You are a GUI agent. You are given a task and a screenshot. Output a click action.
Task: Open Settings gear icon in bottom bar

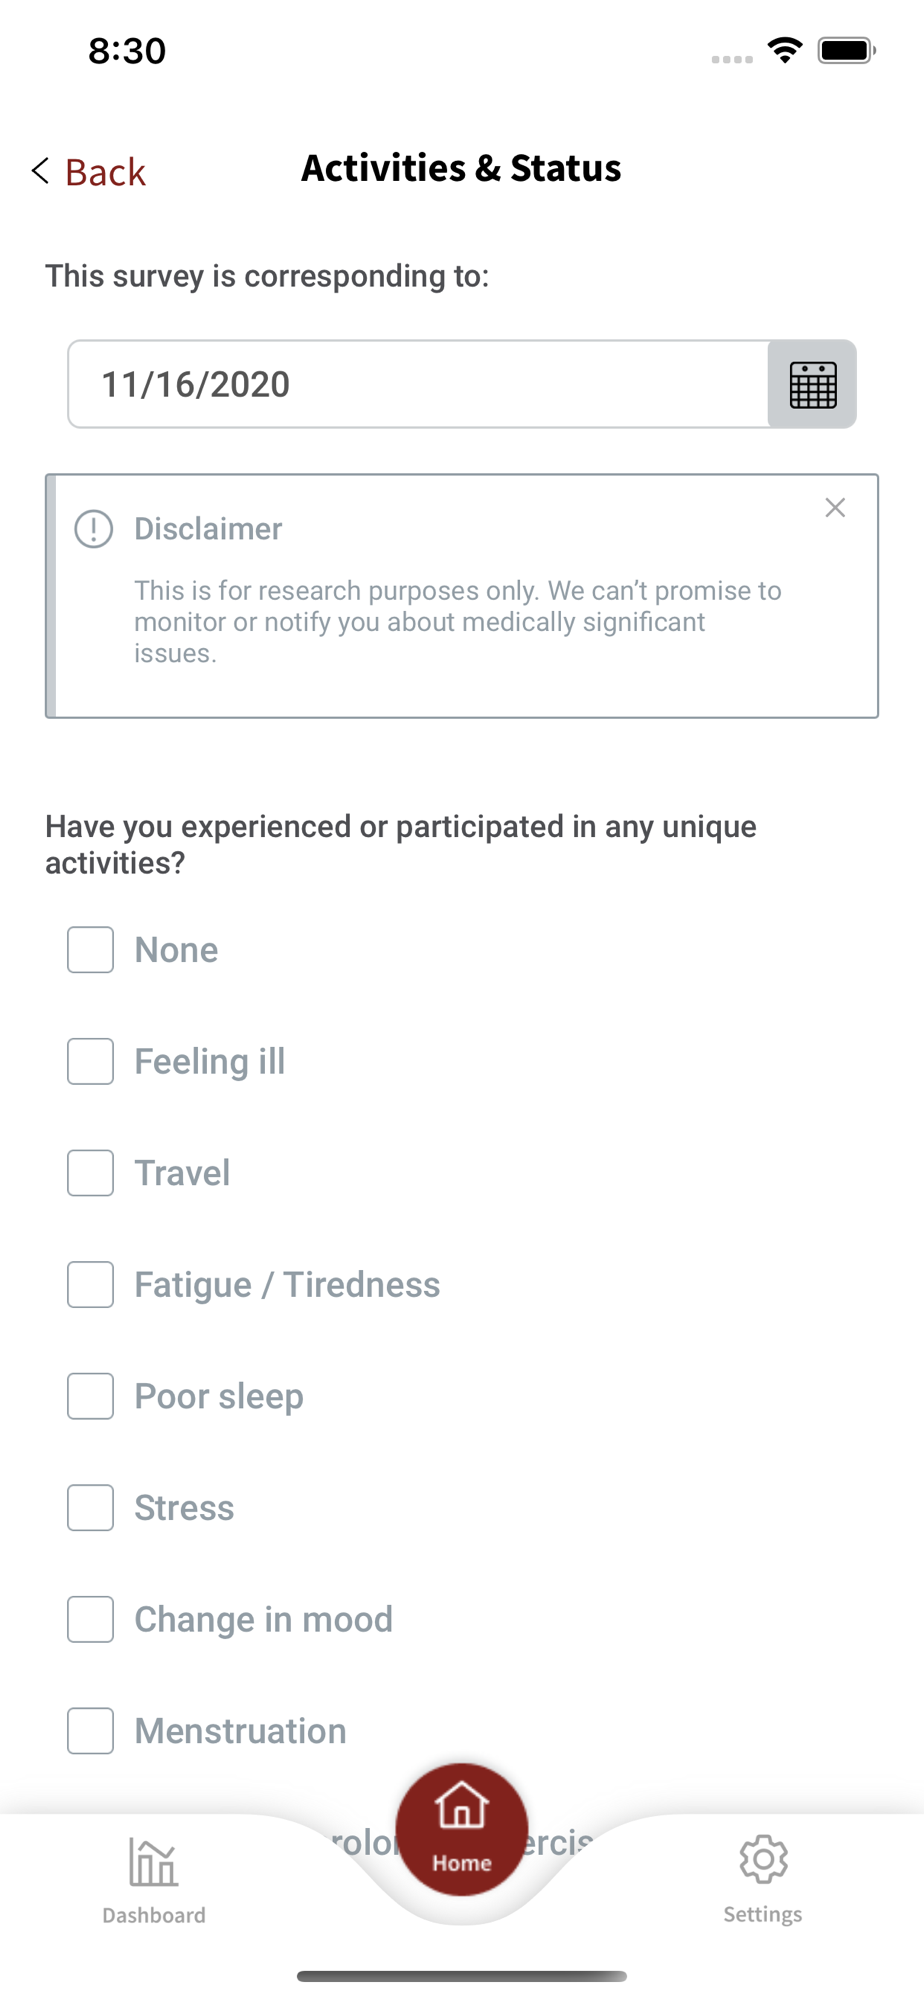[763, 1860]
